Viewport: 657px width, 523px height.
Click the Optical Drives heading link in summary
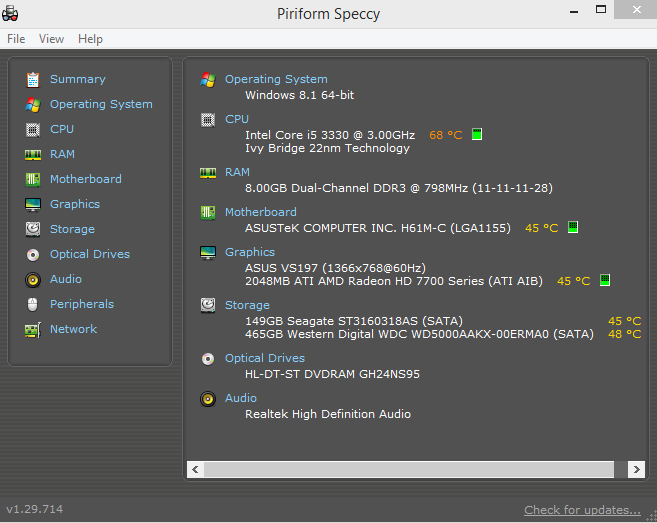[x=265, y=358]
